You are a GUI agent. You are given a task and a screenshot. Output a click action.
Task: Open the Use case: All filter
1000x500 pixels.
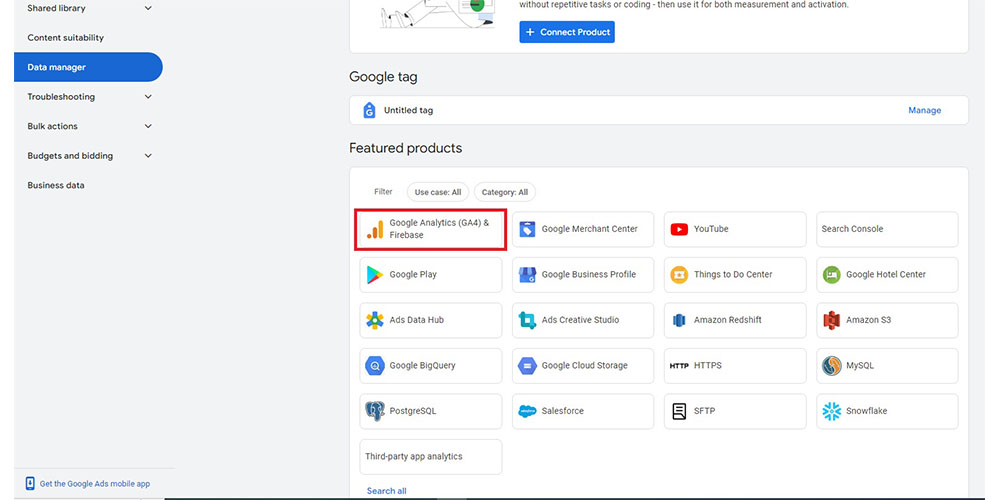pos(438,192)
